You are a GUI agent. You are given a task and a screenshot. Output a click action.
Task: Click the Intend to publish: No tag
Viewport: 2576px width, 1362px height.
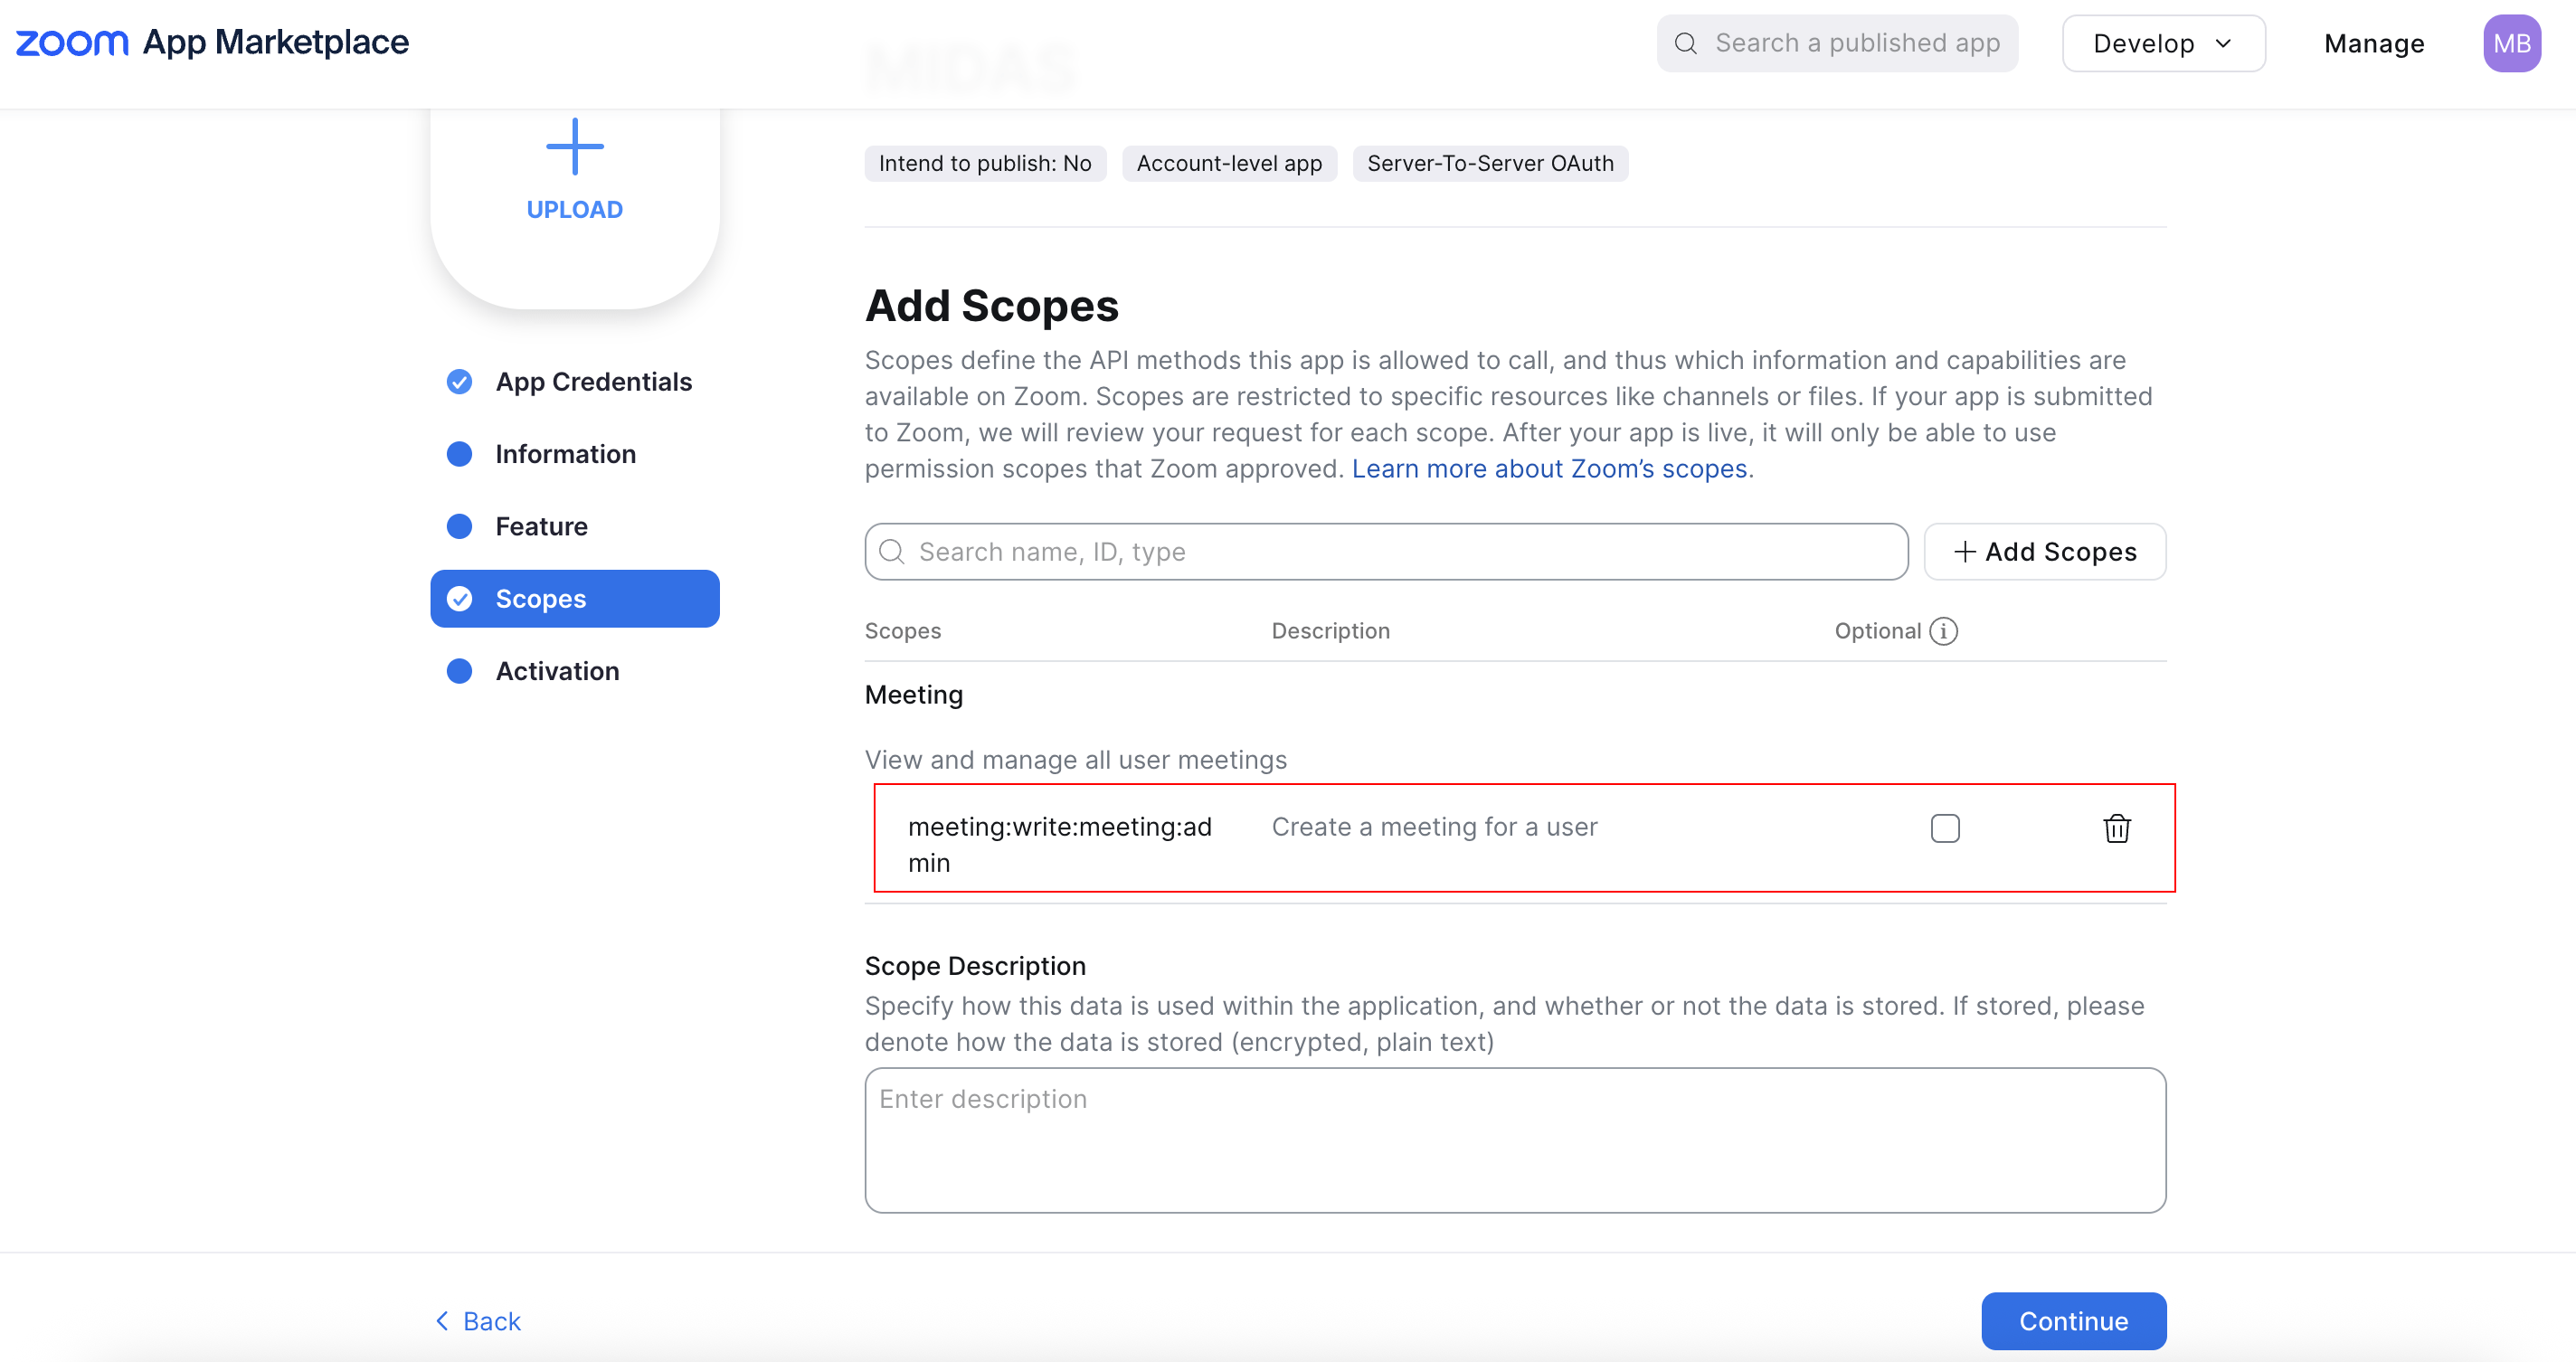(x=985, y=164)
